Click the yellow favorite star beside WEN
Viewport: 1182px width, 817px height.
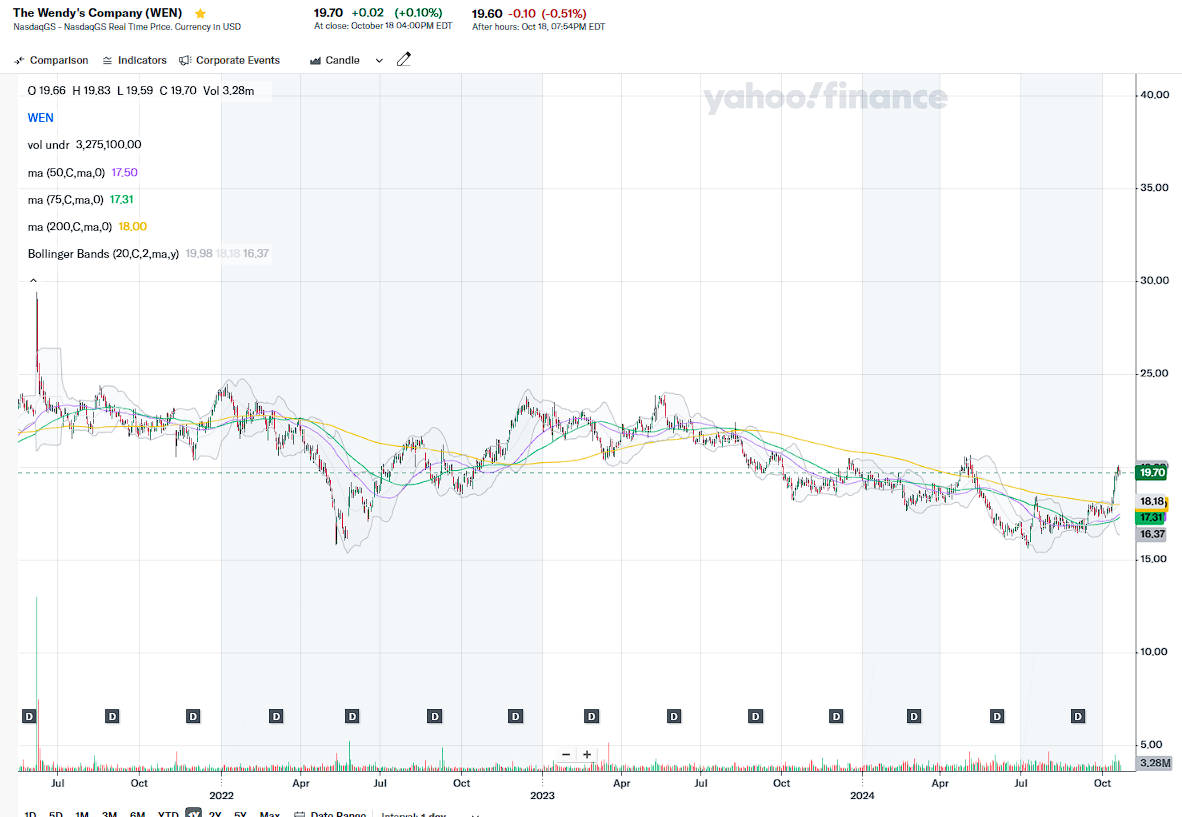pyautogui.click(x=201, y=14)
